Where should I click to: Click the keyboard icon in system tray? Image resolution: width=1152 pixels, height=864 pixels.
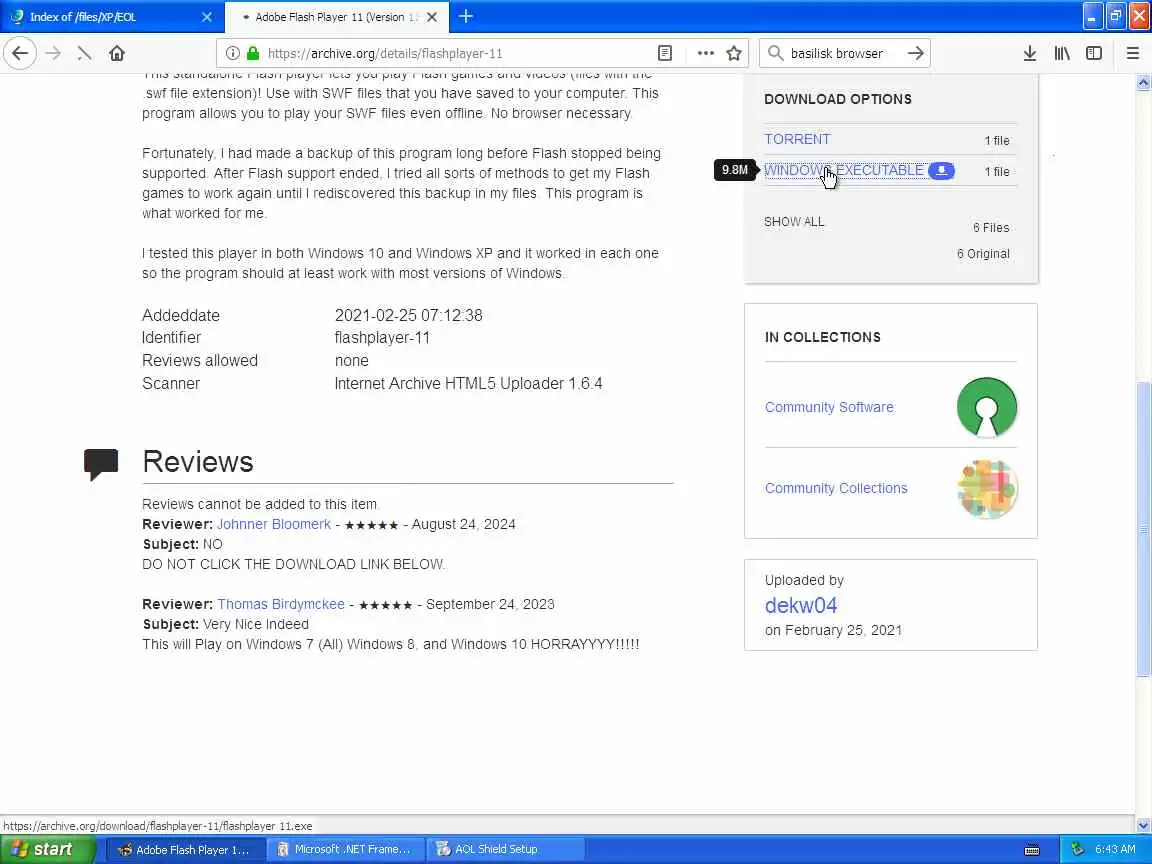1032,850
